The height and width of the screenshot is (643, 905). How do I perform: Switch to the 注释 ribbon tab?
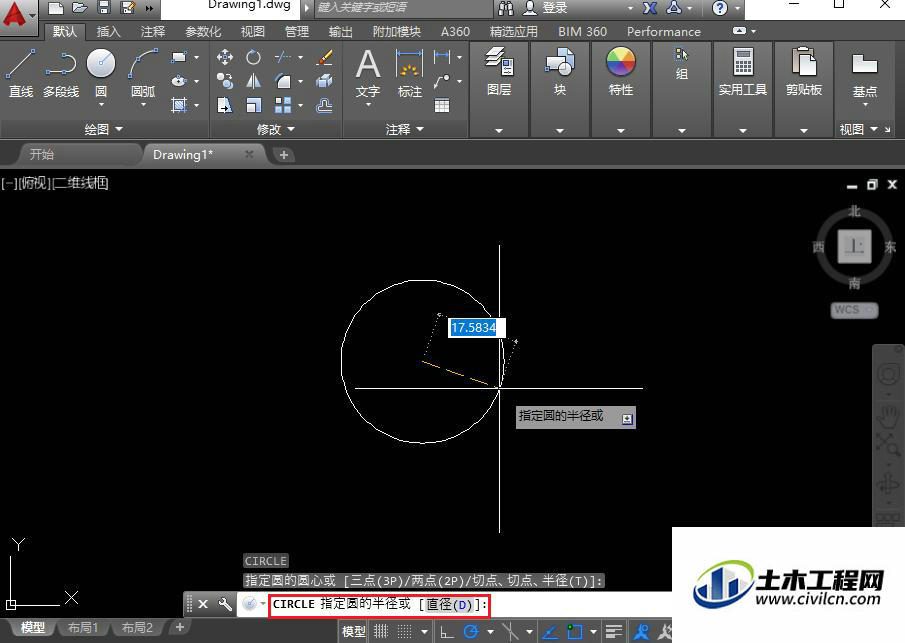click(152, 31)
